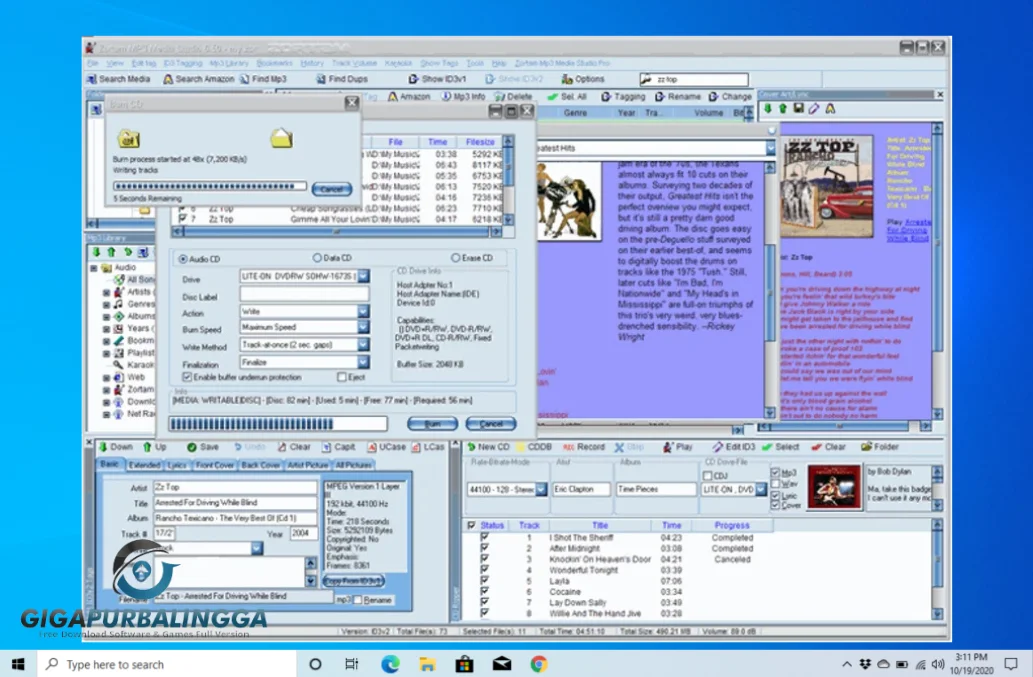This screenshot has height=677, width=1033.
Task: Select the Audio CD radio button
Action: [x=182, y=259]
